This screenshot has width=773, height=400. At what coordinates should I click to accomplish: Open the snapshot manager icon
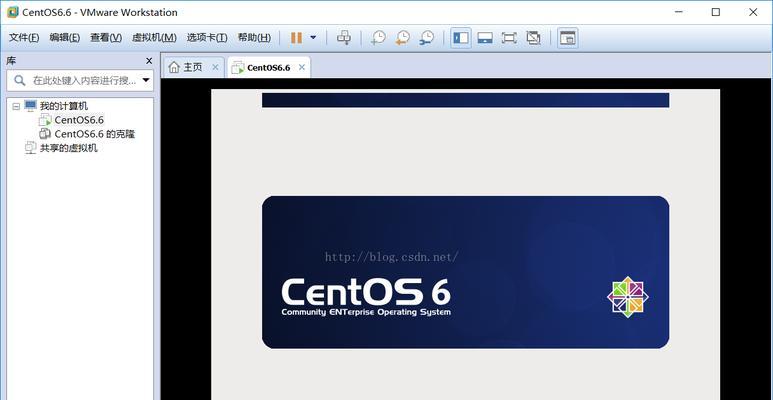click(427, 38)
